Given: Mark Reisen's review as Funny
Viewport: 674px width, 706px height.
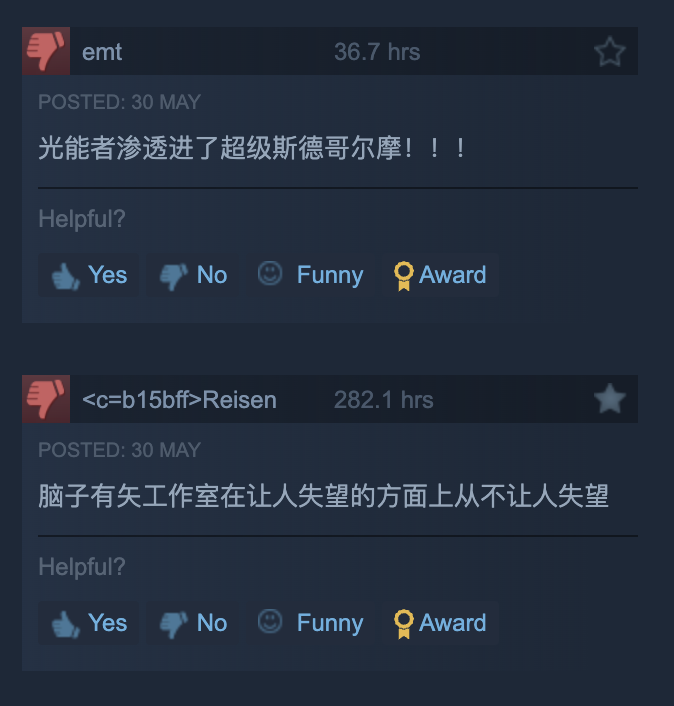Looking at the screenshot, I should [x=310, y=623].
